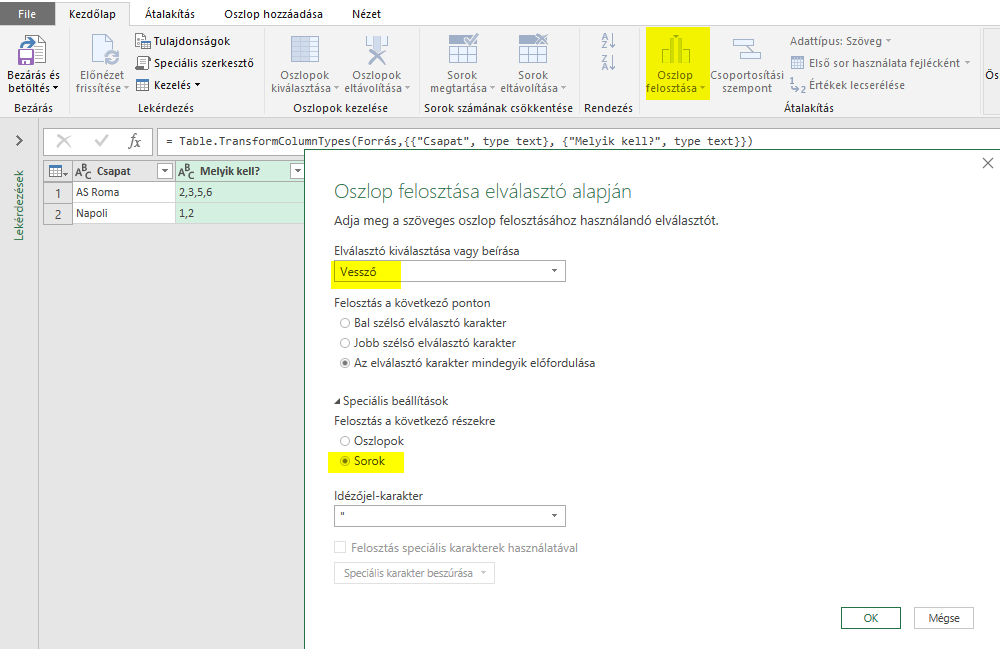This screenshot has height=649, width=1000.
Task: Select cell with value 1,2
Action: coord(240,213)
